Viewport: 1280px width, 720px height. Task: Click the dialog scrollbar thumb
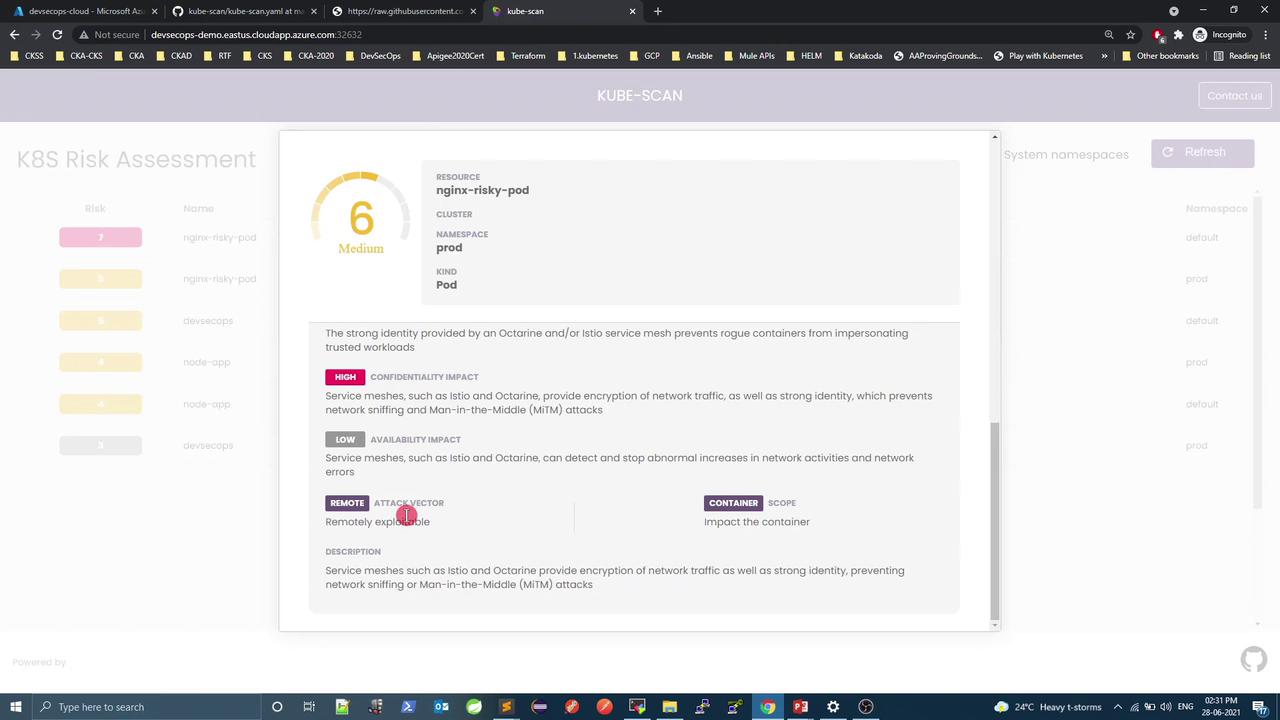click(994, 520)
